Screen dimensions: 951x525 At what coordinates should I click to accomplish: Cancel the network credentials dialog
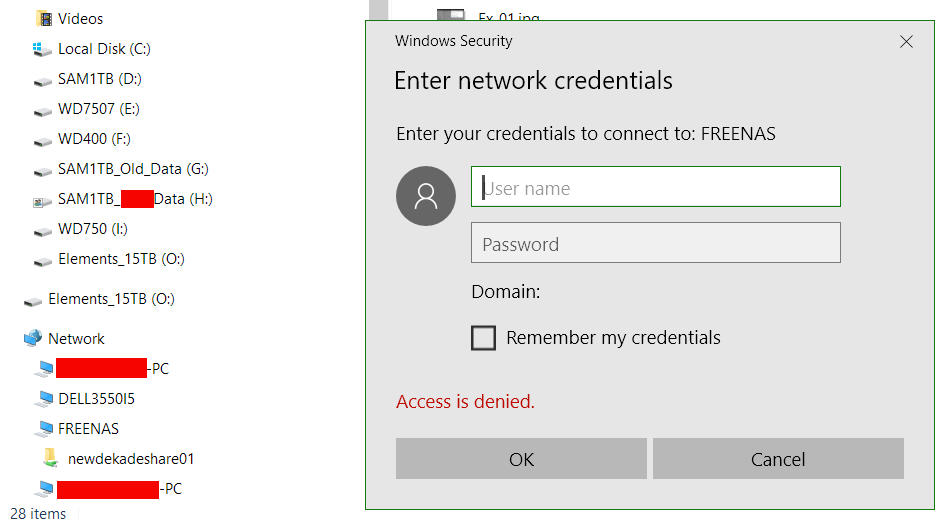tap(778, 459)
